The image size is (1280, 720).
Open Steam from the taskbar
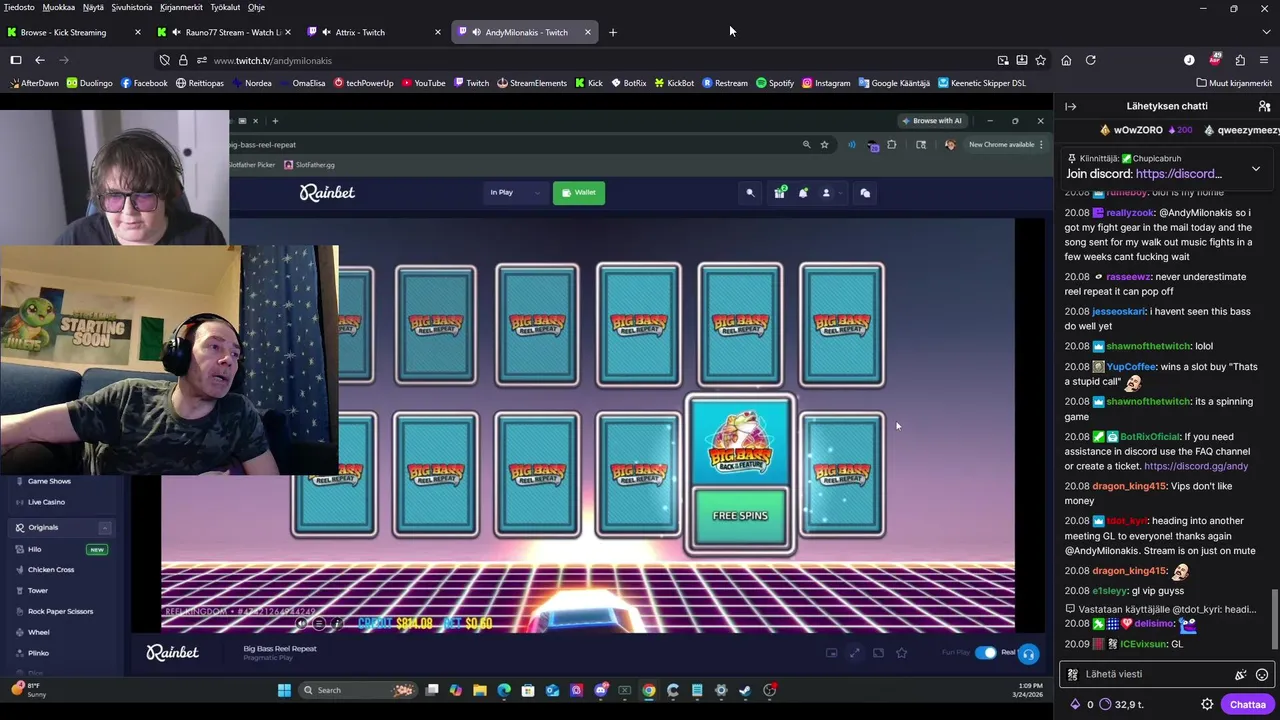point(745,690)
